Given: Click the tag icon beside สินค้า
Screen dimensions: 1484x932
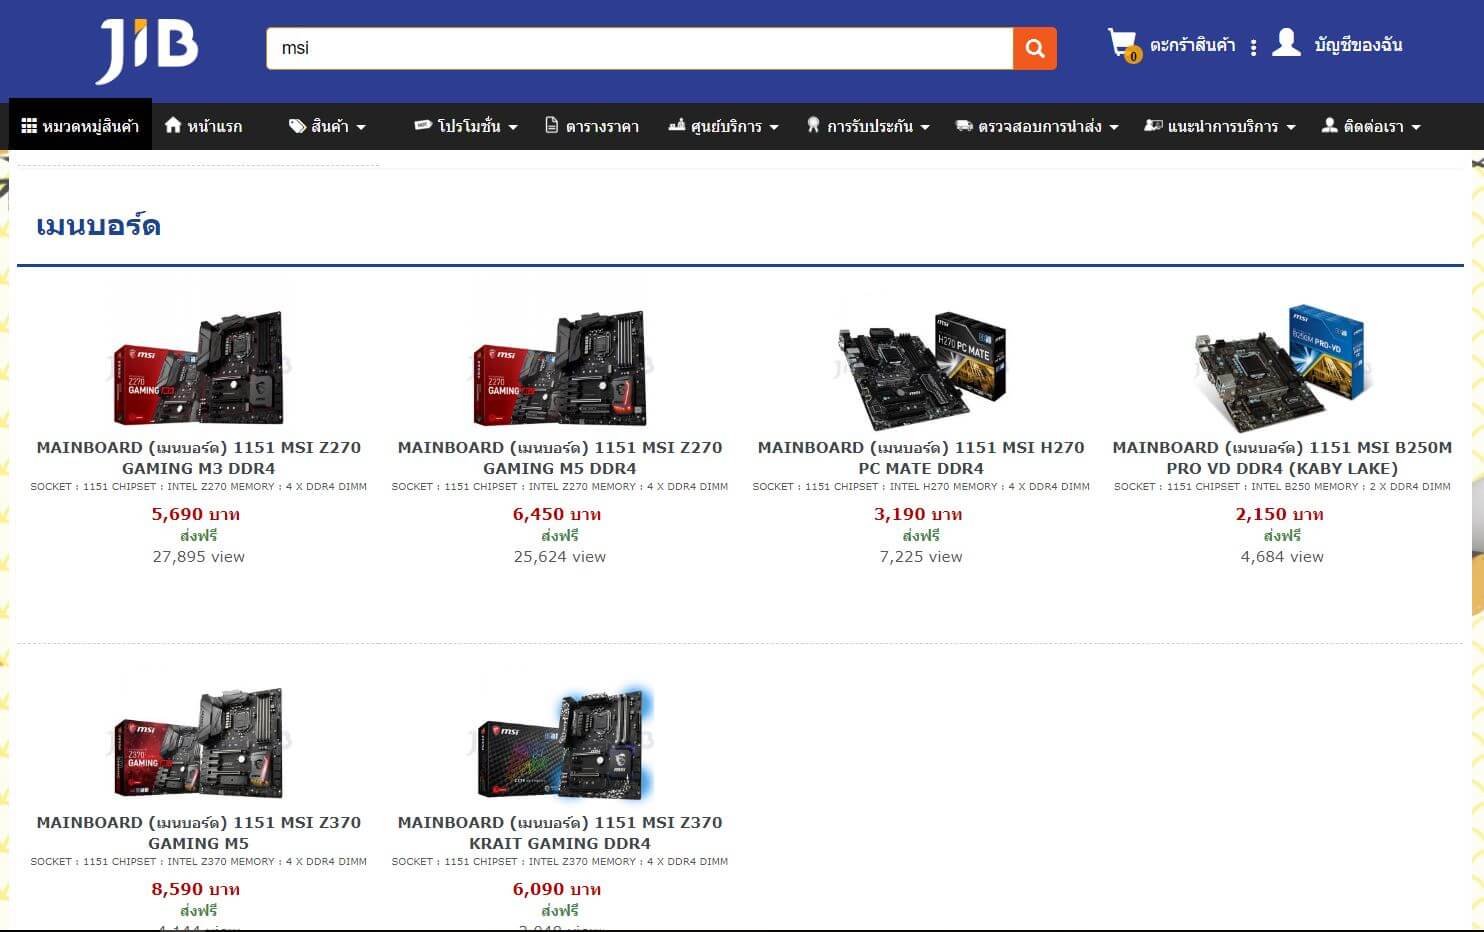Looking at the screenshot, I should tap(297, 126).
